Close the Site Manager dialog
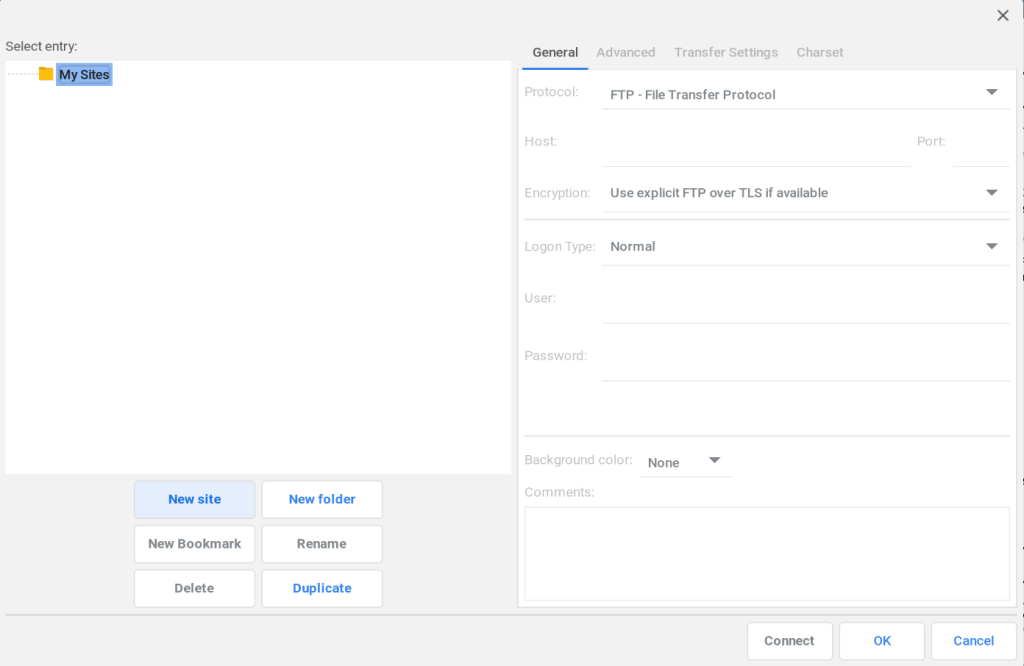This screenshot has height=666, width=1024. pyautogui.click(x=1002, y=15)
